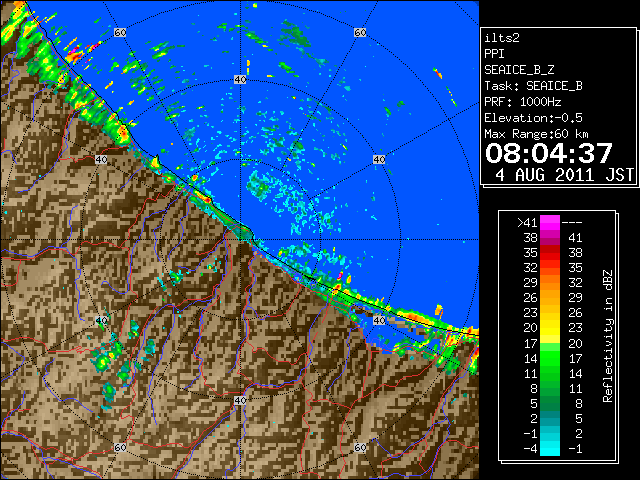Click the scan time "08:04:37"
This screenshot has height=480, width=640.
coord(549,153)
